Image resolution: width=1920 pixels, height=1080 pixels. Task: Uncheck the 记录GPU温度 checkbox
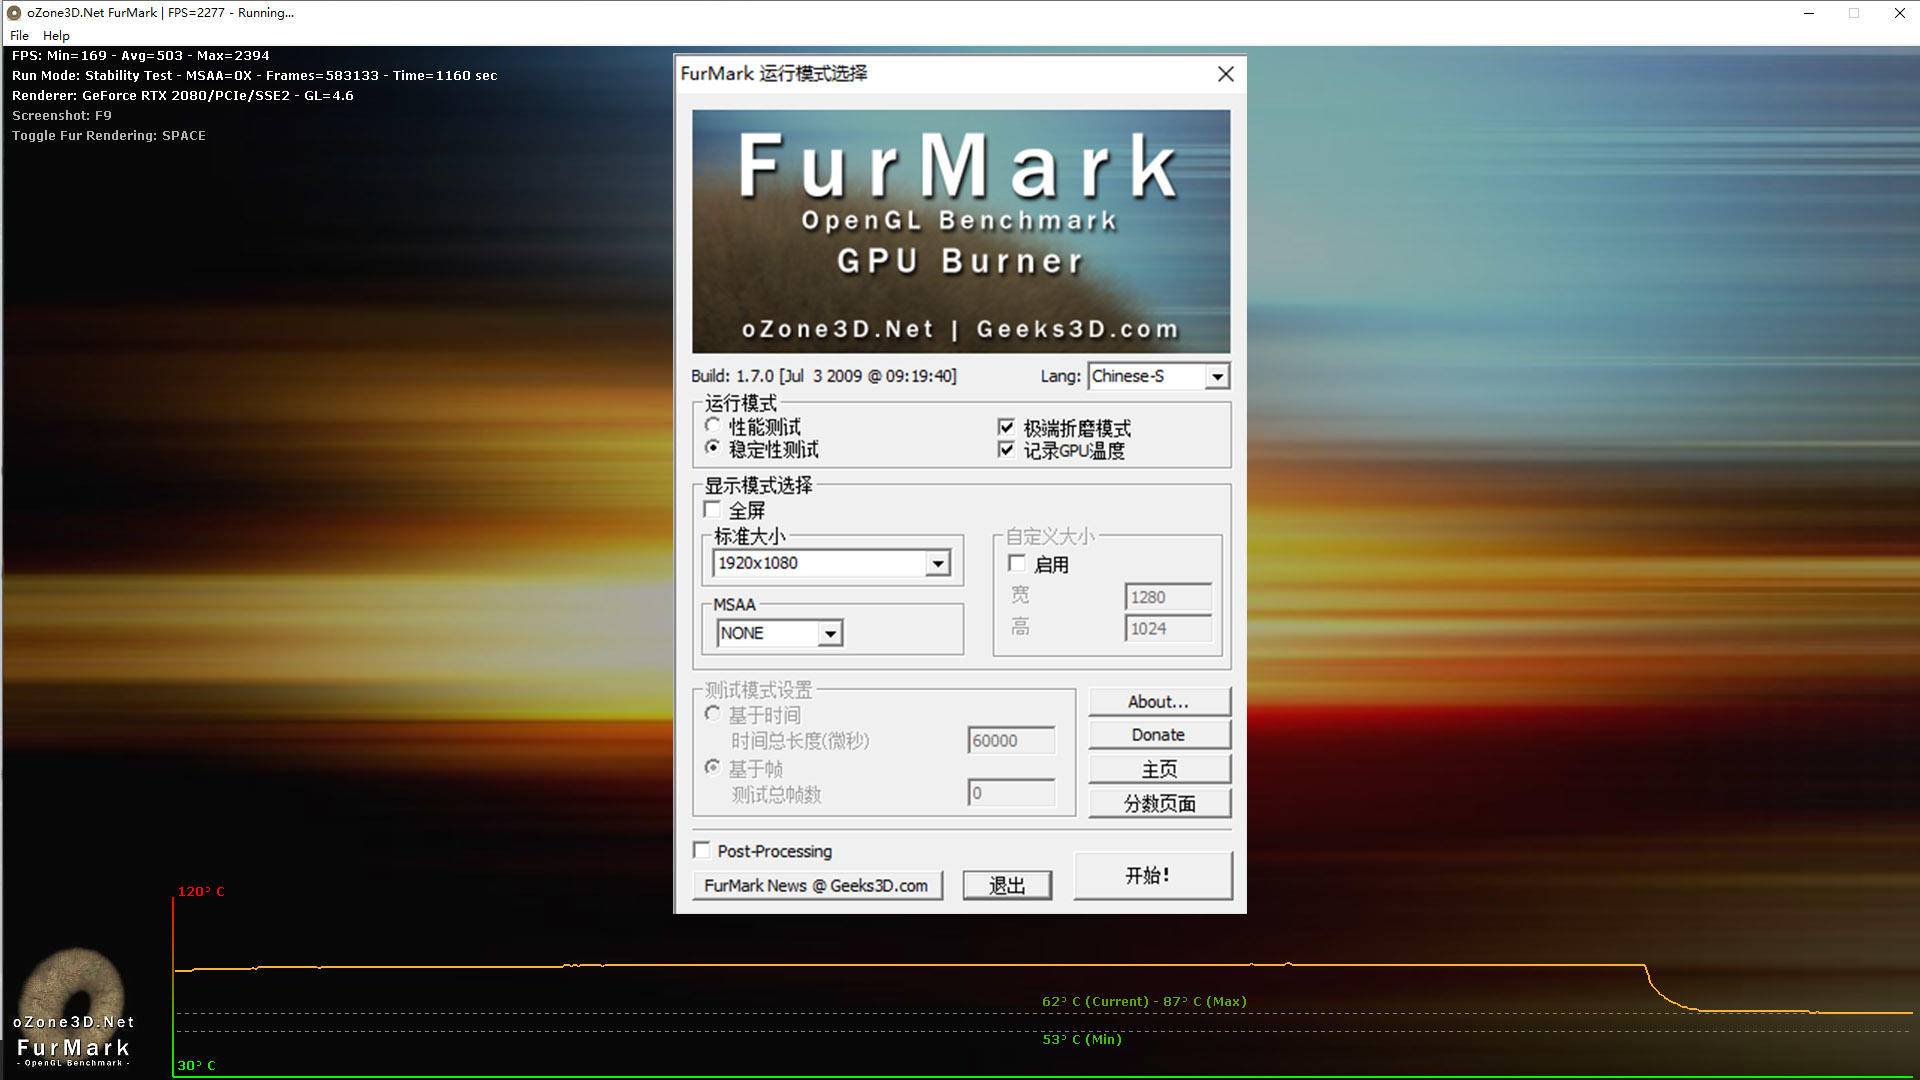point(1006,450)
